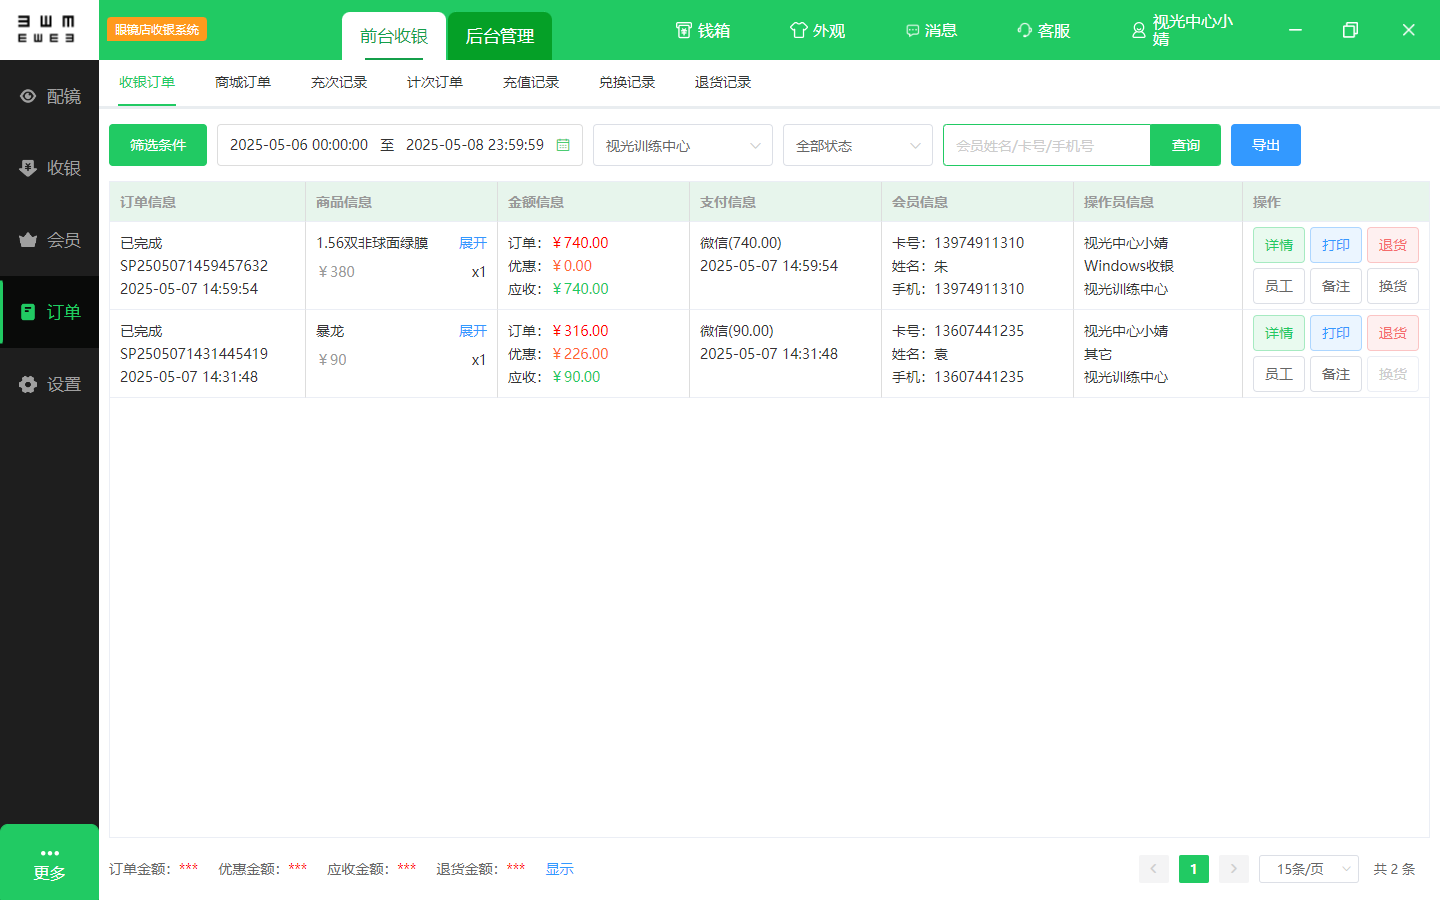Click card number 13974911310
Image resolution: width=1440 pixels, height=900 pixels.
point(979,243)
